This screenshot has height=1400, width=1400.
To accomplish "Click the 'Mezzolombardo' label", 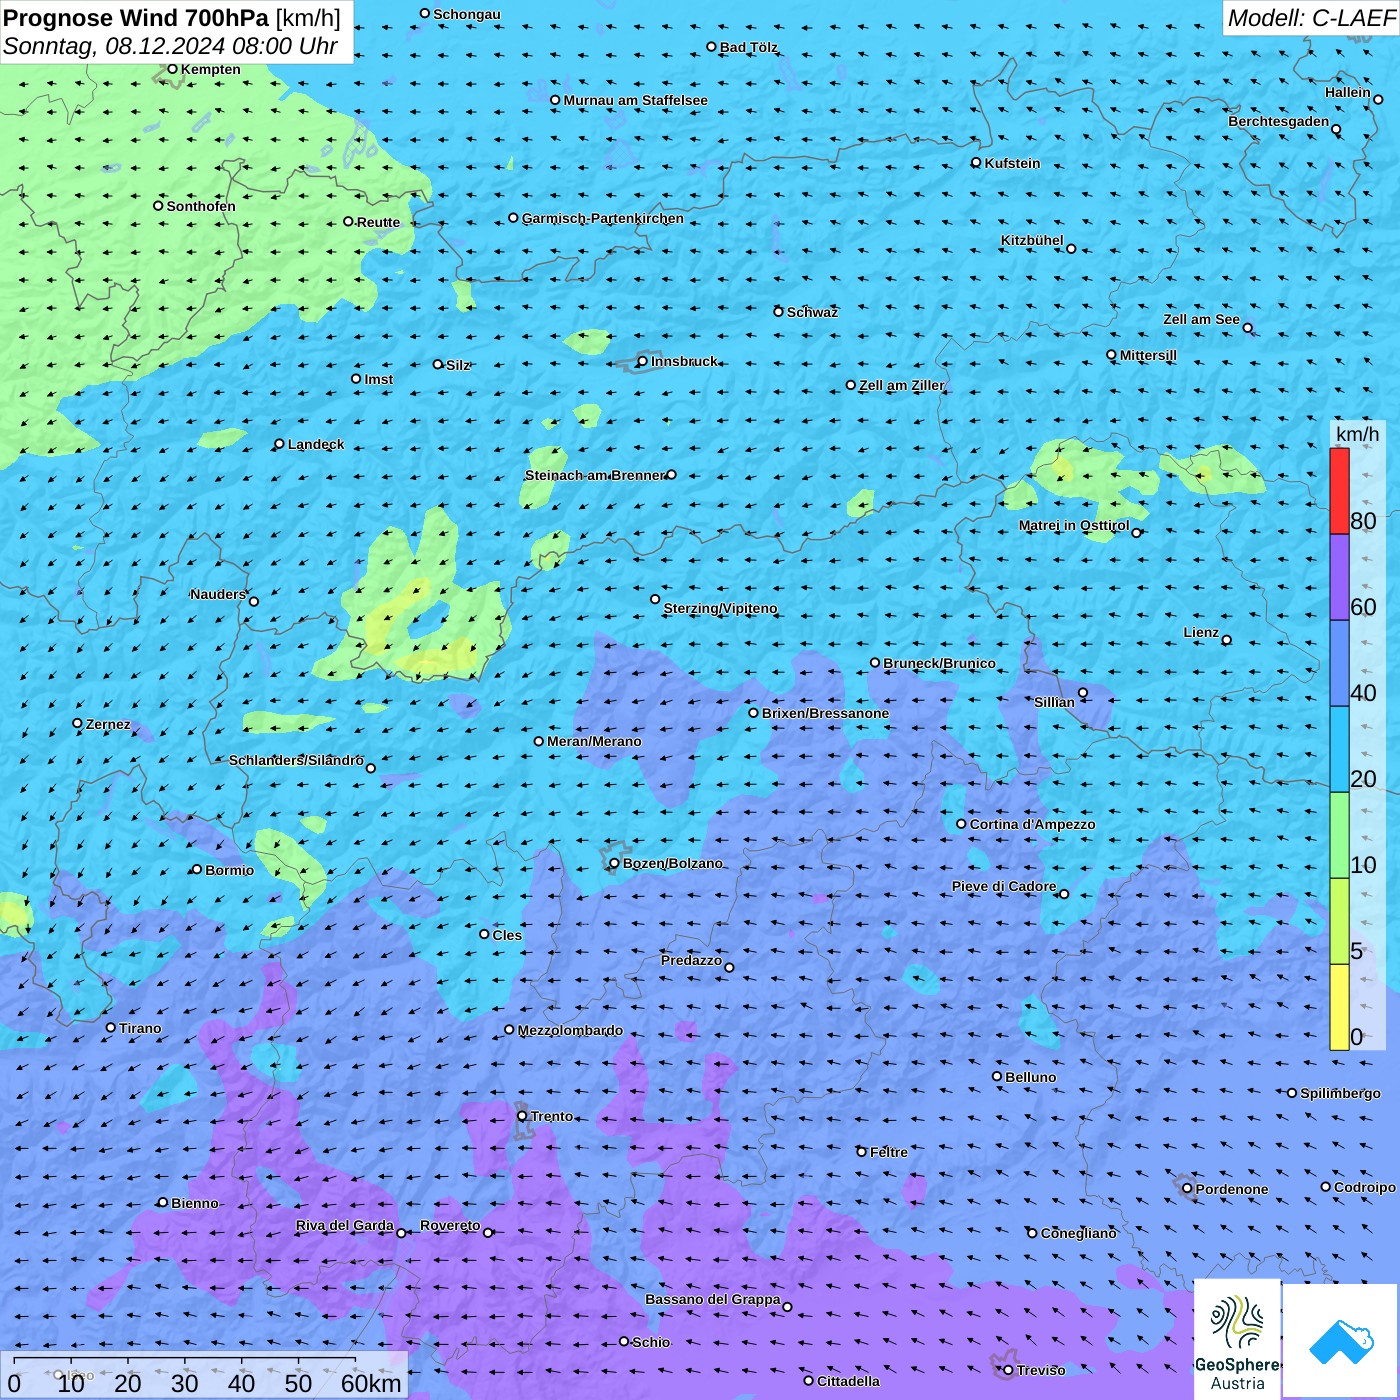I will pos(570,1030).
